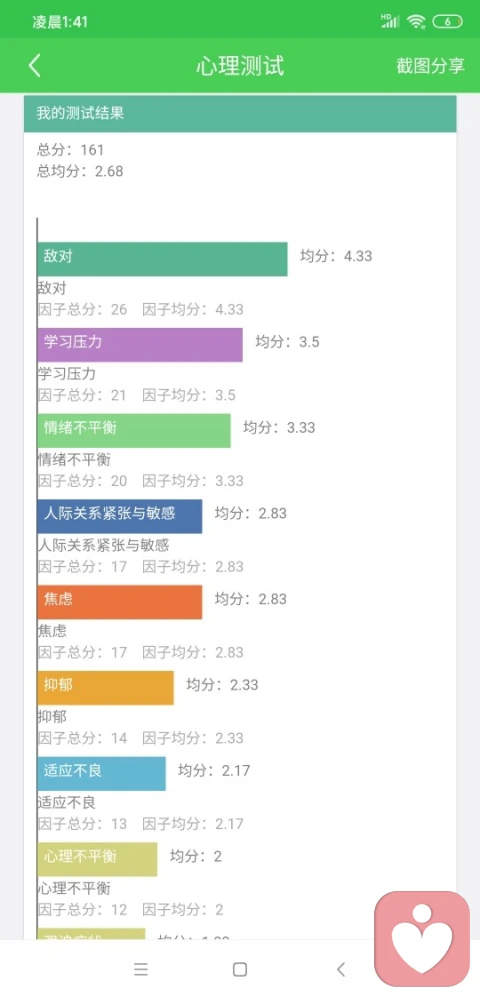Open the pink heart floating icon
Screen dimensions: 480x997
click(422, 939)
